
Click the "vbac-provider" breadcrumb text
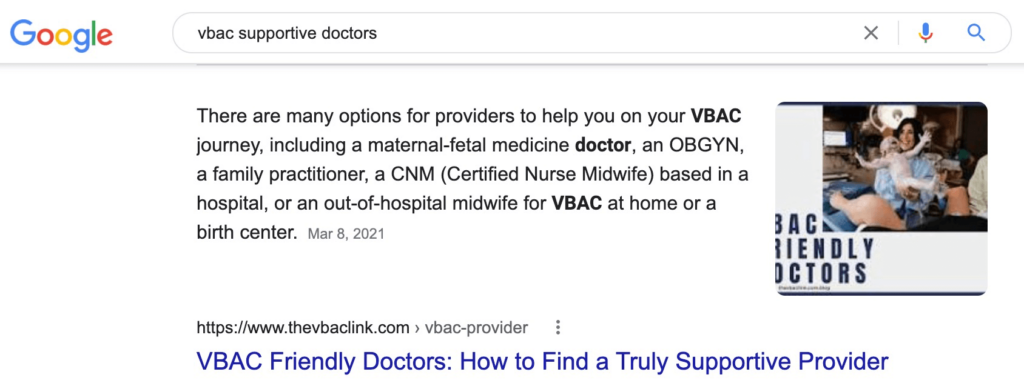(x=476, y=328)
